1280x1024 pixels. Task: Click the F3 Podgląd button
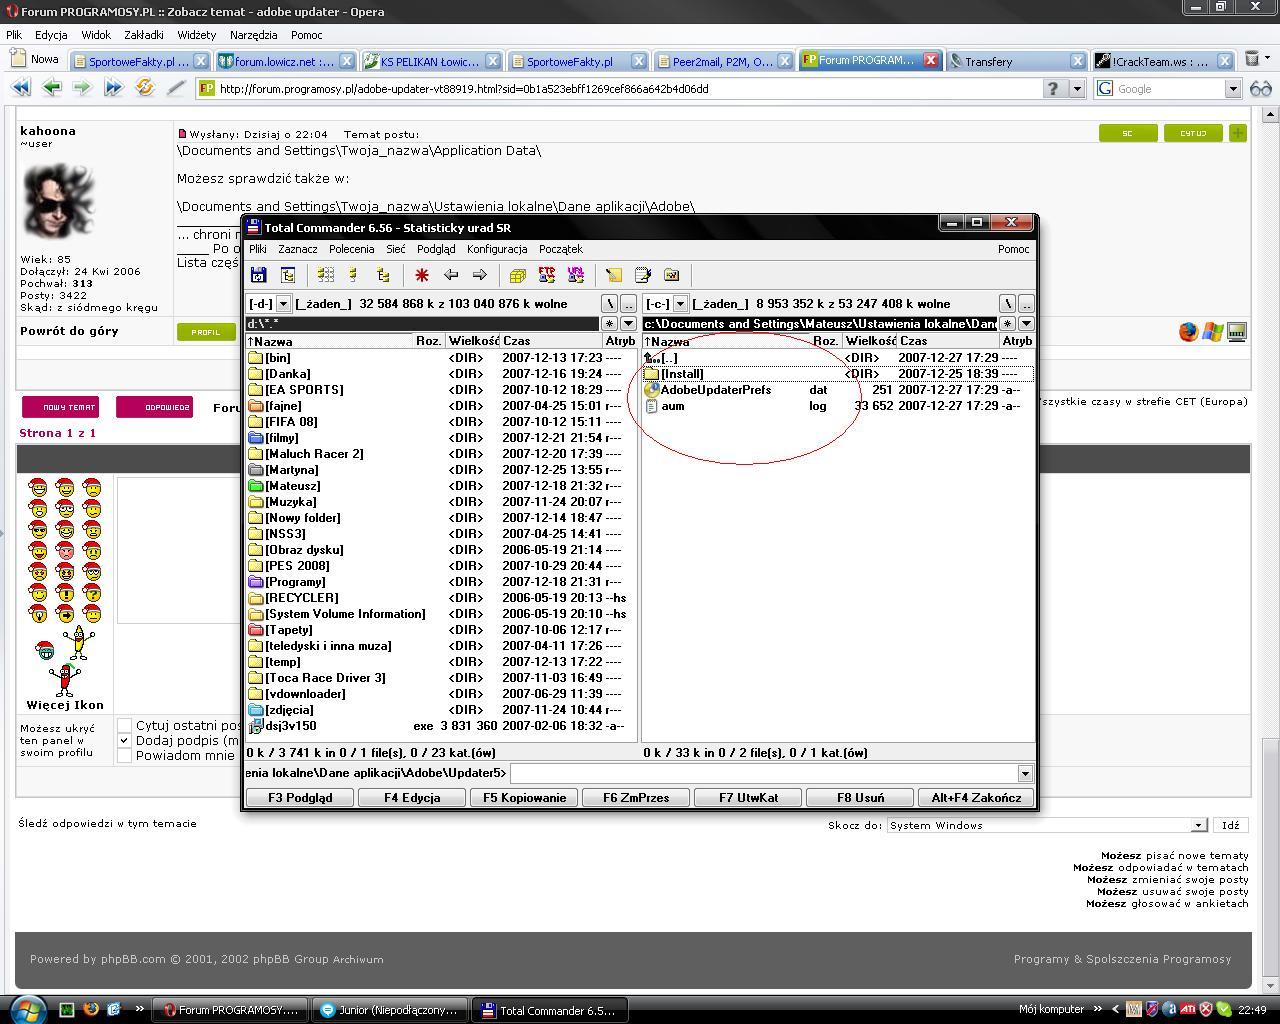tap(301, 798)
